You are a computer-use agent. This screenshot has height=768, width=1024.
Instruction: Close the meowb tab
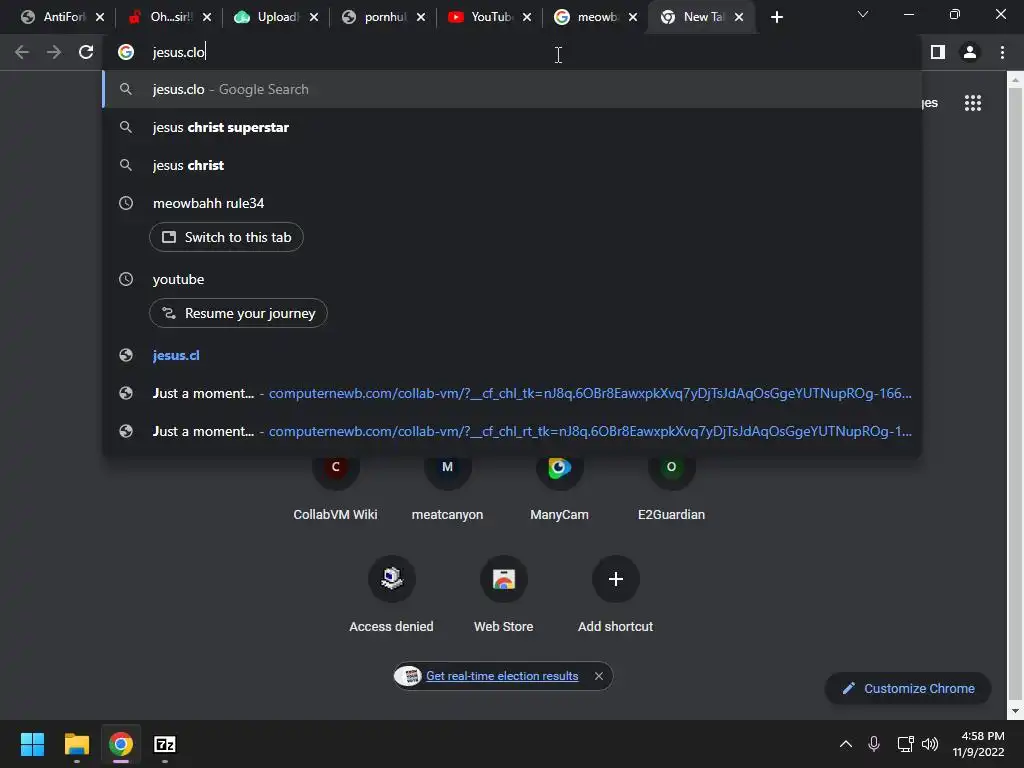(633, 17)
